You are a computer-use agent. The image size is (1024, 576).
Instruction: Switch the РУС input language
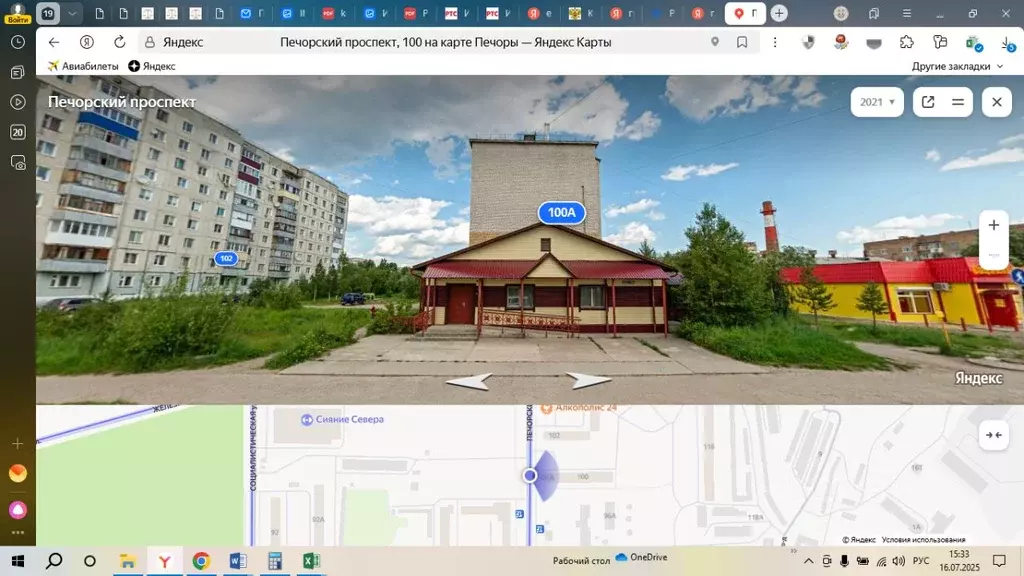921,561
